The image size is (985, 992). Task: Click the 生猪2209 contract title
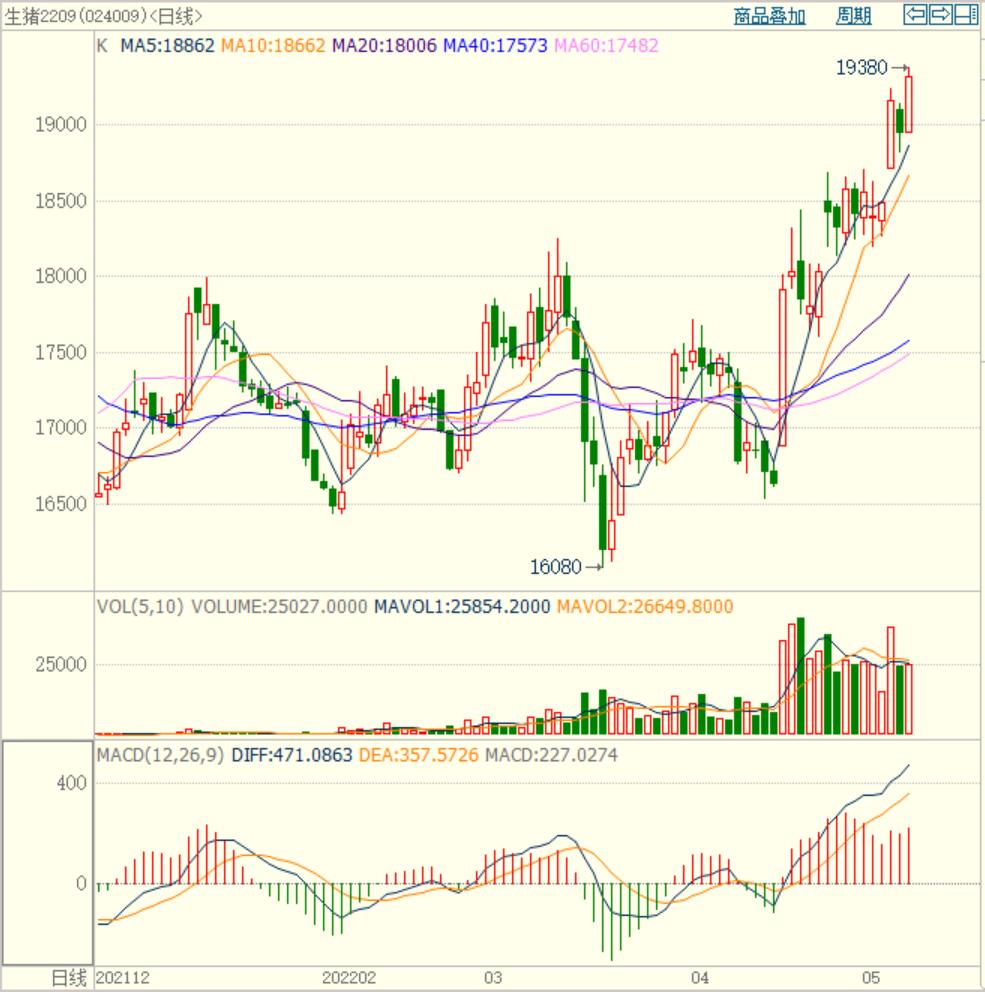pyautogui.click(x=103, y=16)
